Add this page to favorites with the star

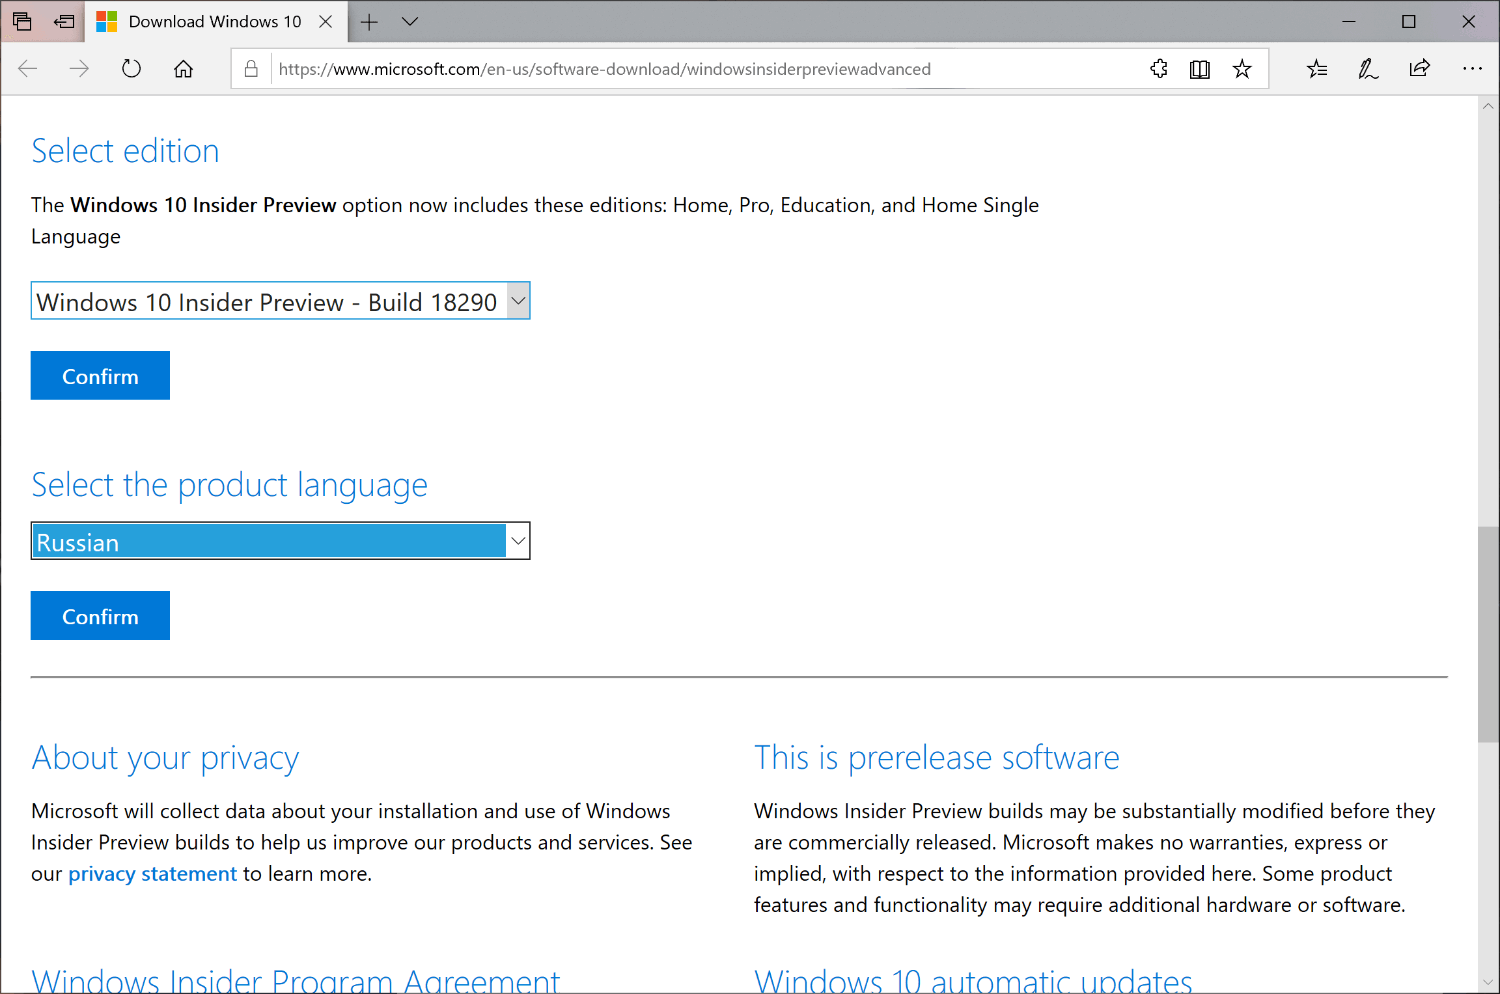(x=1242, y=68)
